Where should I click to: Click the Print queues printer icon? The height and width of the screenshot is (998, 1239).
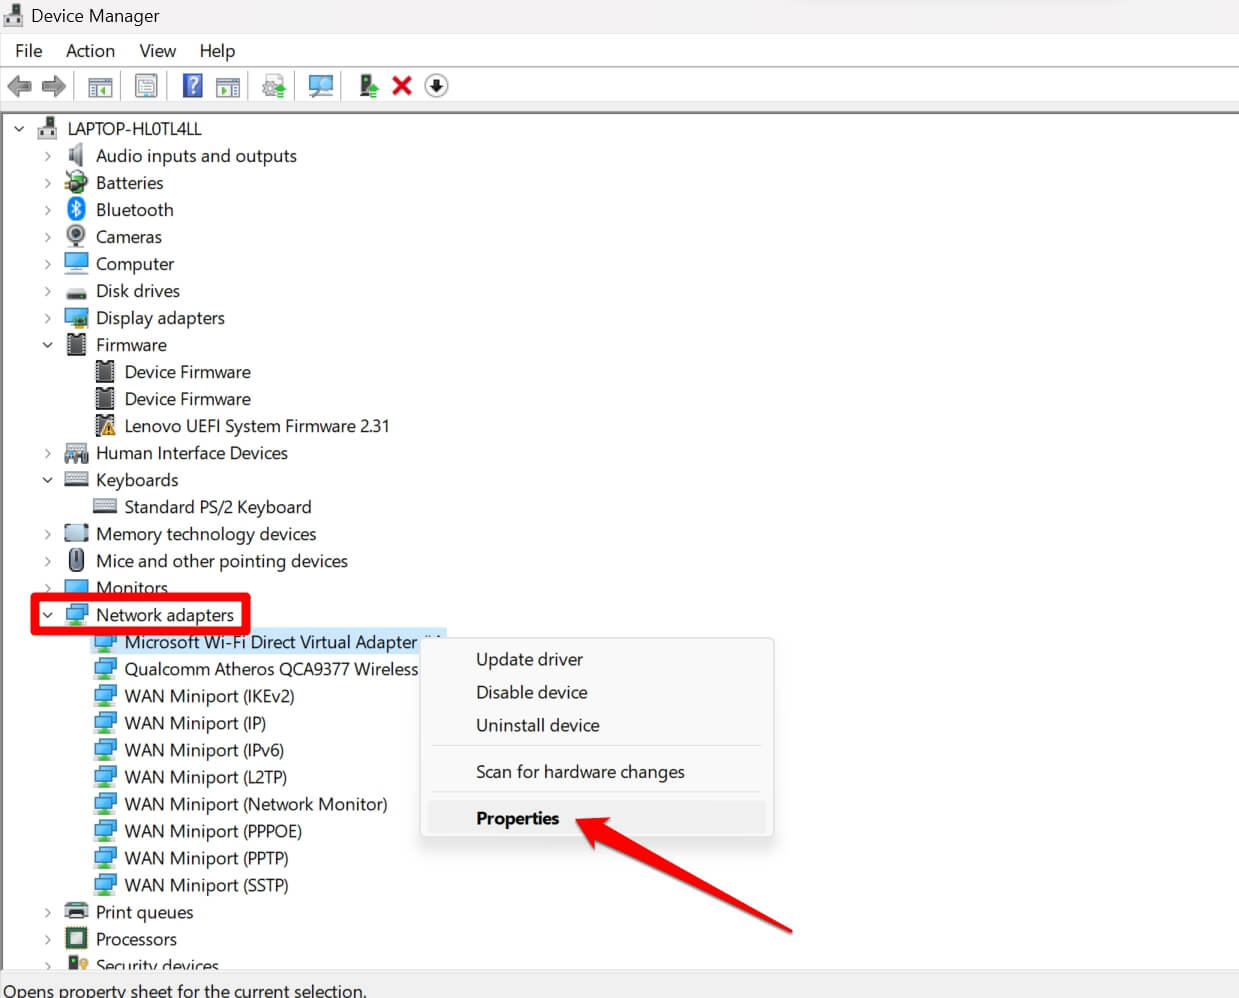76,911
